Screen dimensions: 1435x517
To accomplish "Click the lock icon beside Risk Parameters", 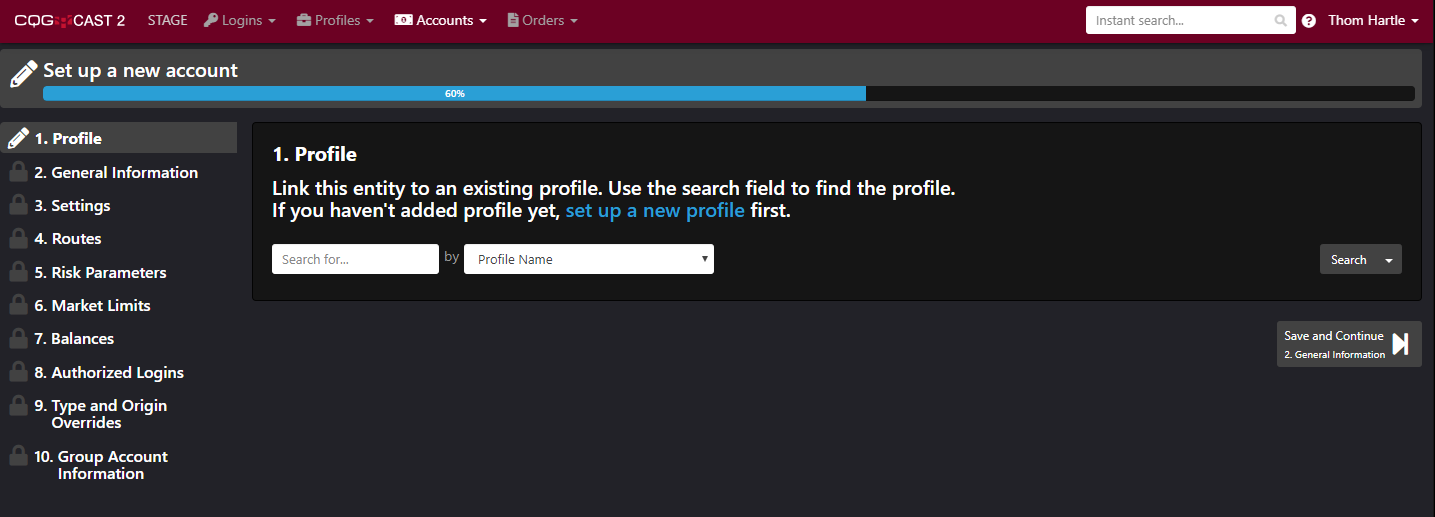I will [18, 272].
